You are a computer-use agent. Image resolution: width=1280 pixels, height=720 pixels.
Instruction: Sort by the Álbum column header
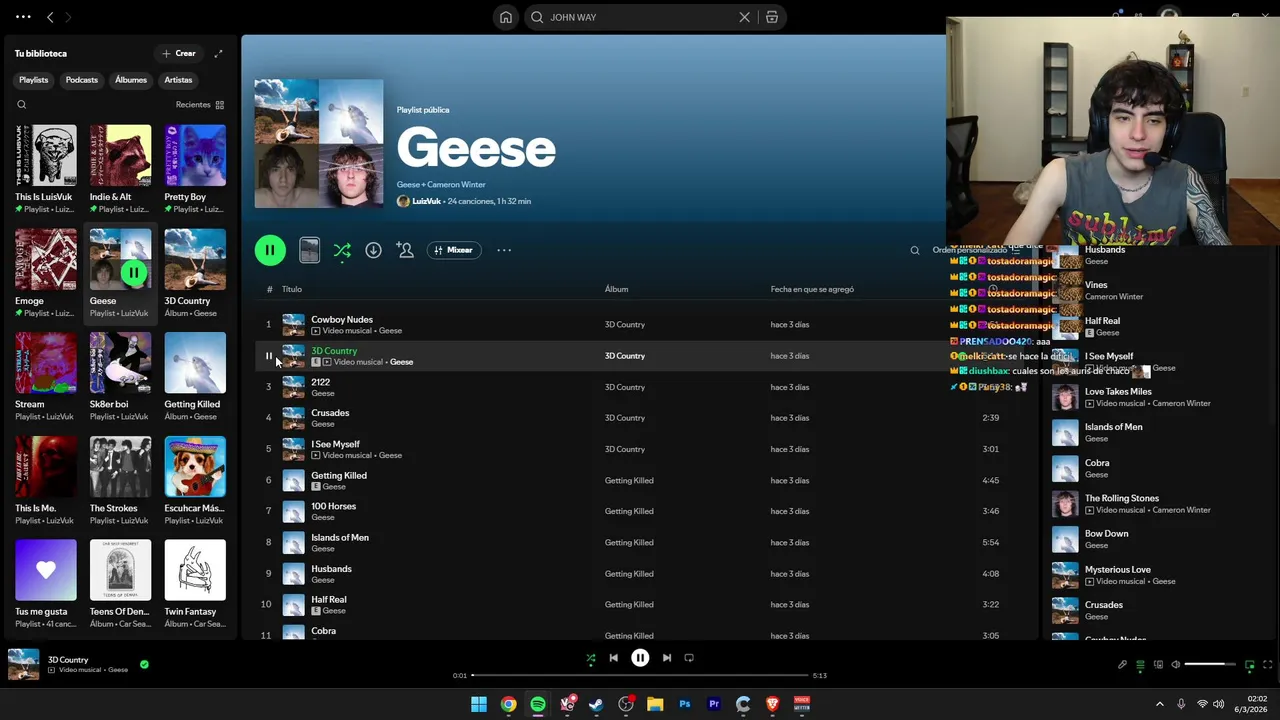pos(616,289)
